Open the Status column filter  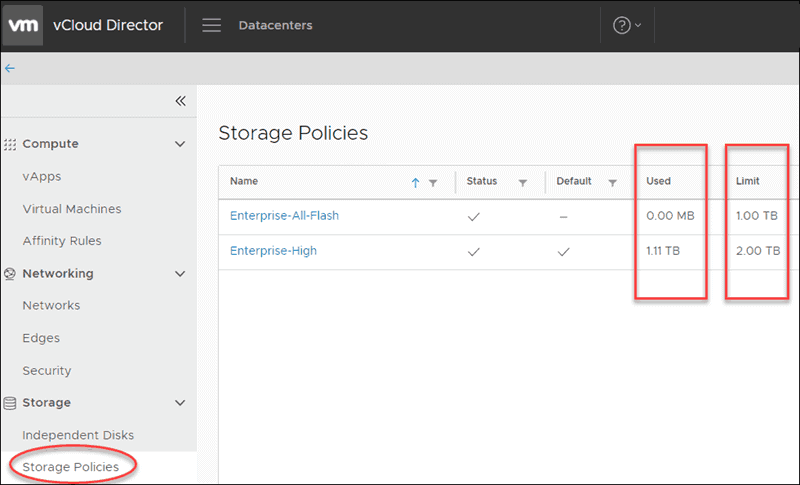pos(522,183)
